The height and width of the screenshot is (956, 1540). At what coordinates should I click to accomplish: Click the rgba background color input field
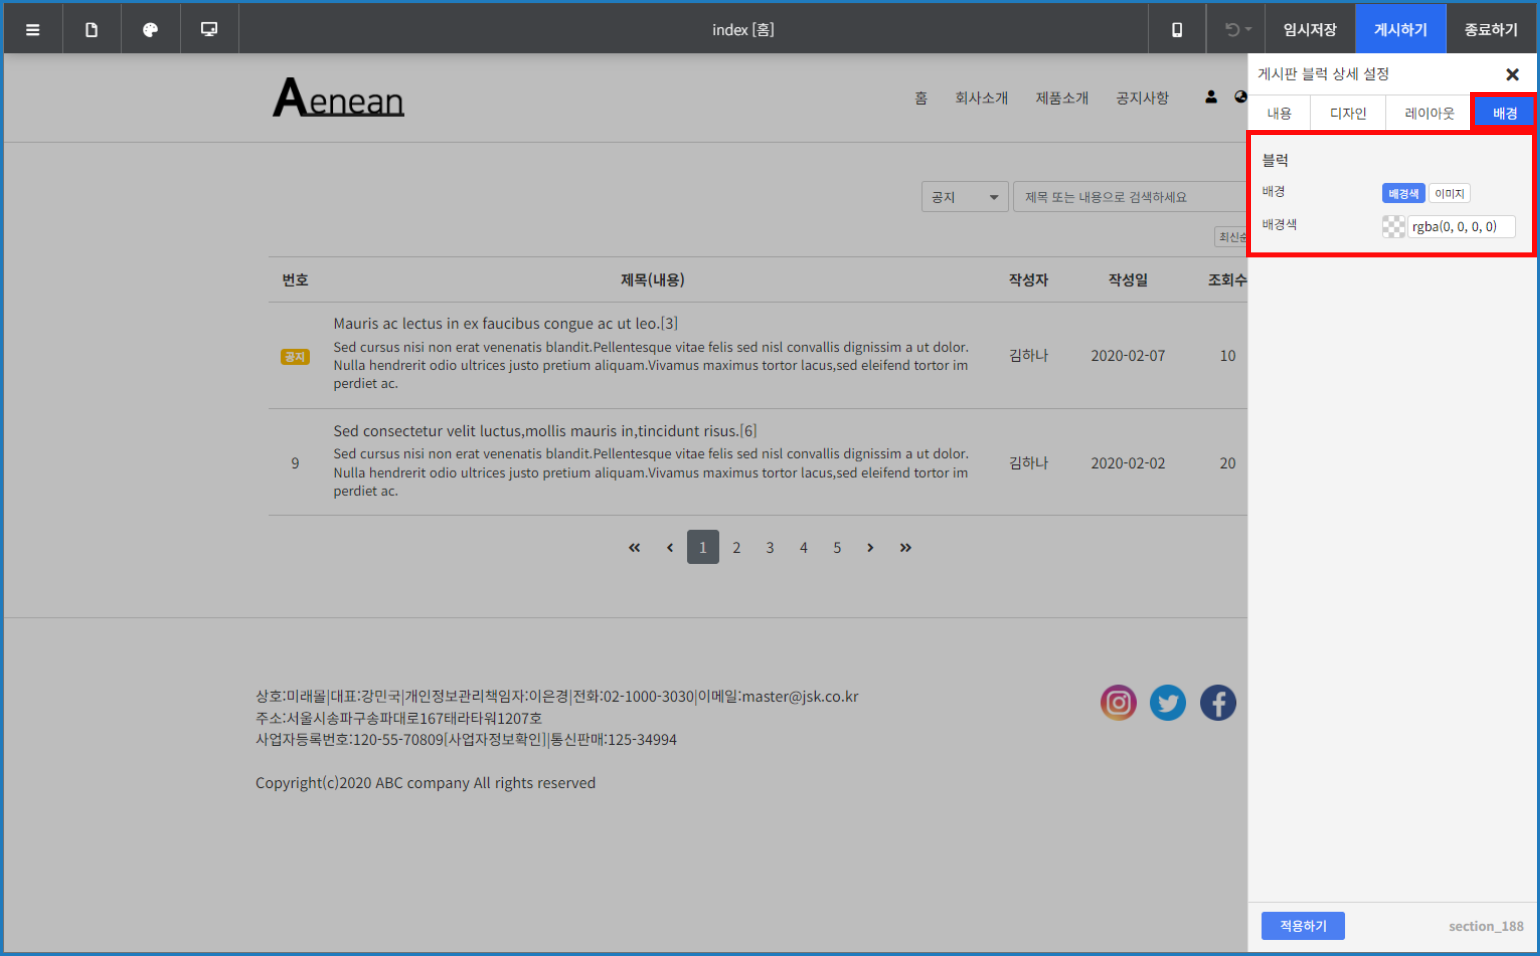(1460, 227)
